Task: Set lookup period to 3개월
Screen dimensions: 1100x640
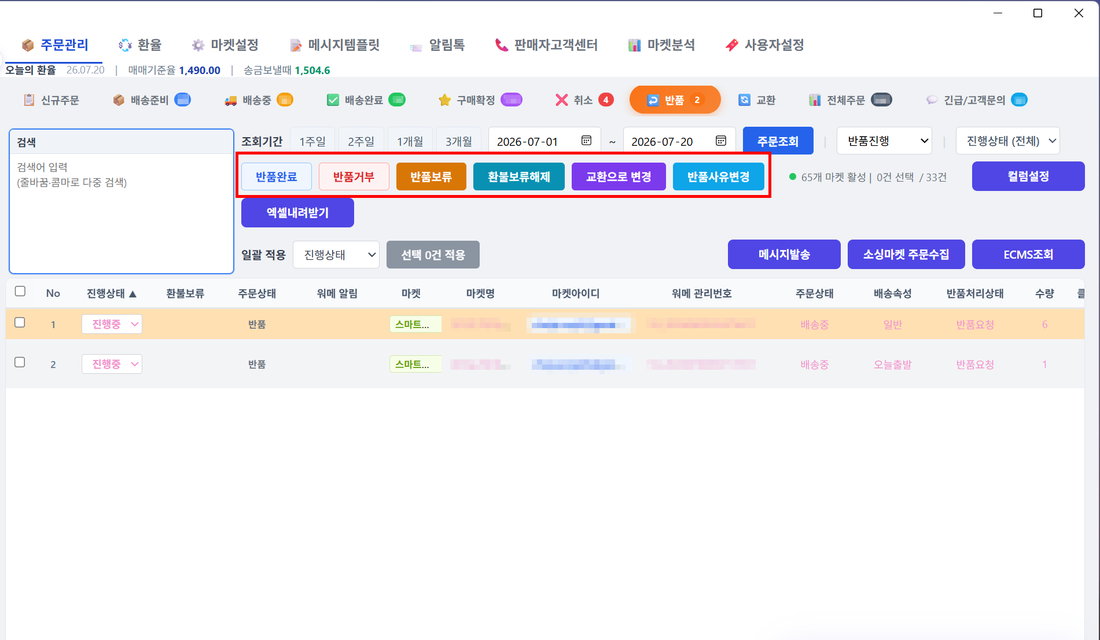Action: coord(459,141)
